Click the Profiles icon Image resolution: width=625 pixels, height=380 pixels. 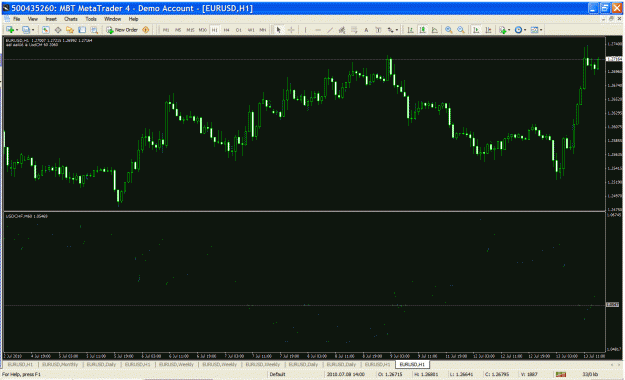click(26, 30)
